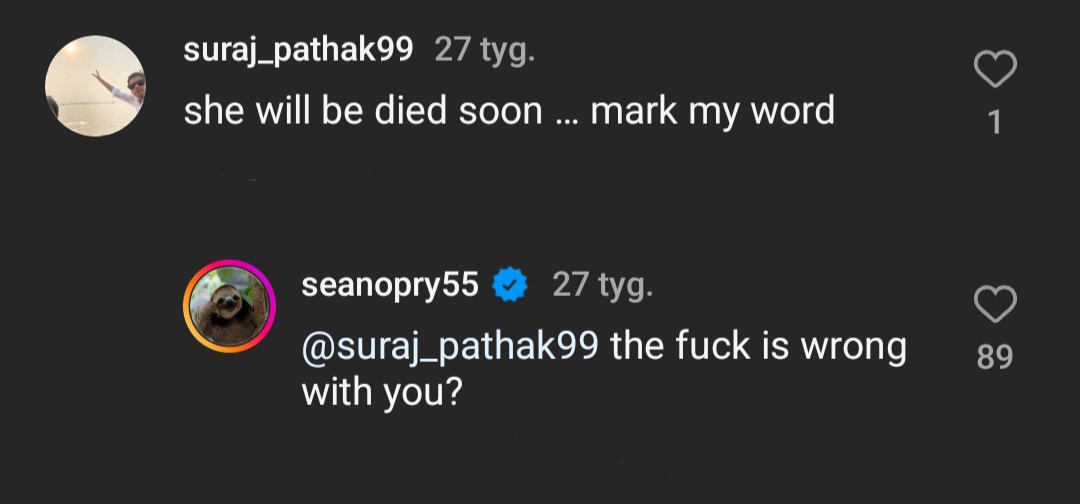Tap the heart on seanopry55's reply

[994, 304]
